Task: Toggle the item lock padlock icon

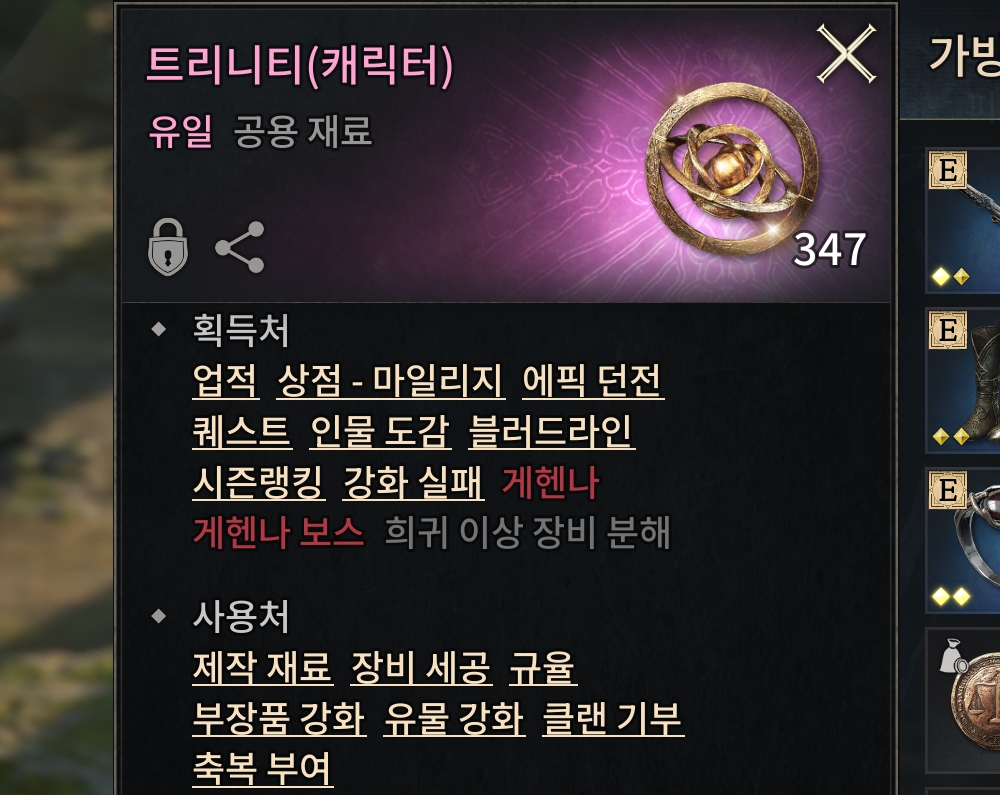Action: point(168,247)
